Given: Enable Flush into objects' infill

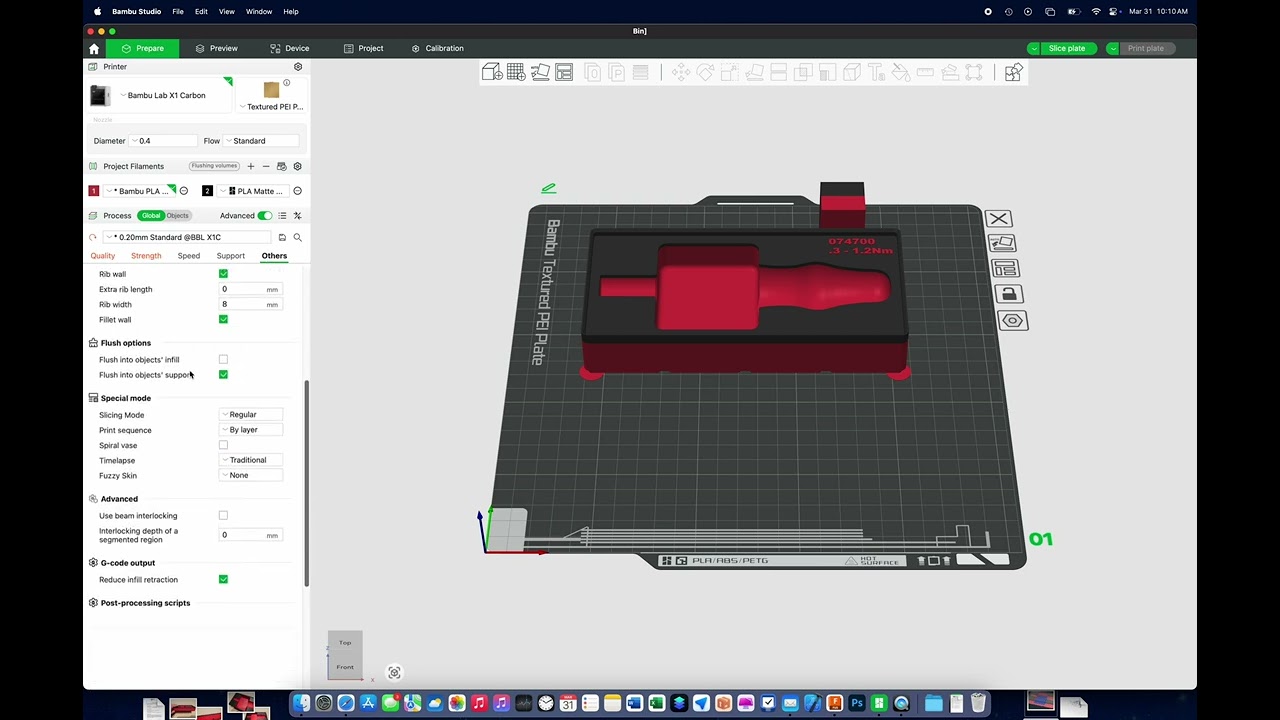Looking at the screenshot, I should [x=223, y=359].
